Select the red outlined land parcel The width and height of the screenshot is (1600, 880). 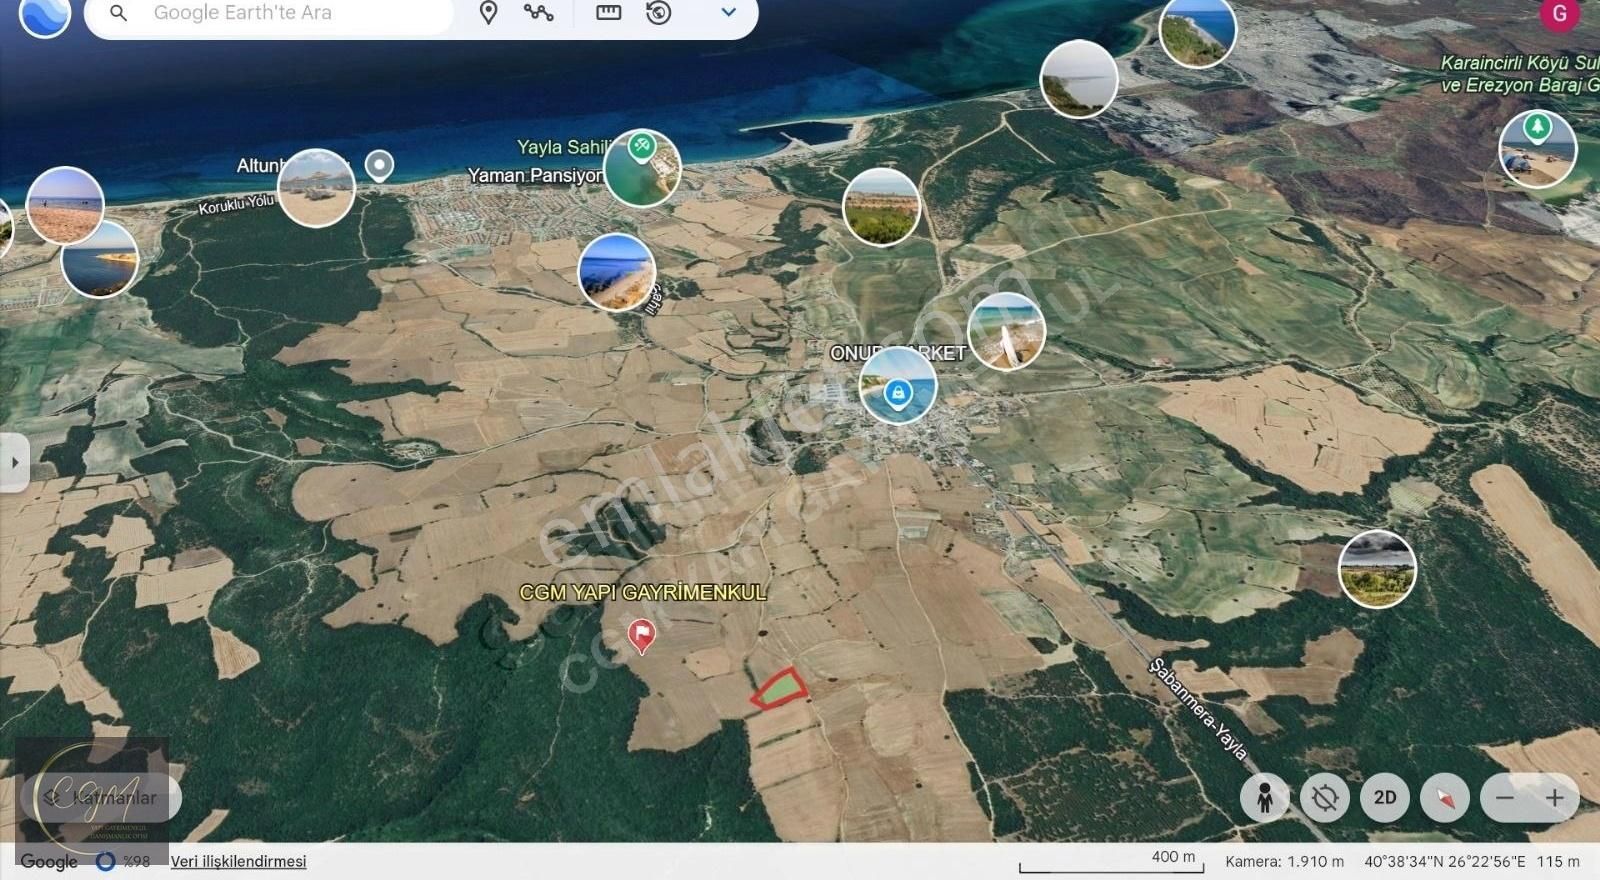(779, 688)
